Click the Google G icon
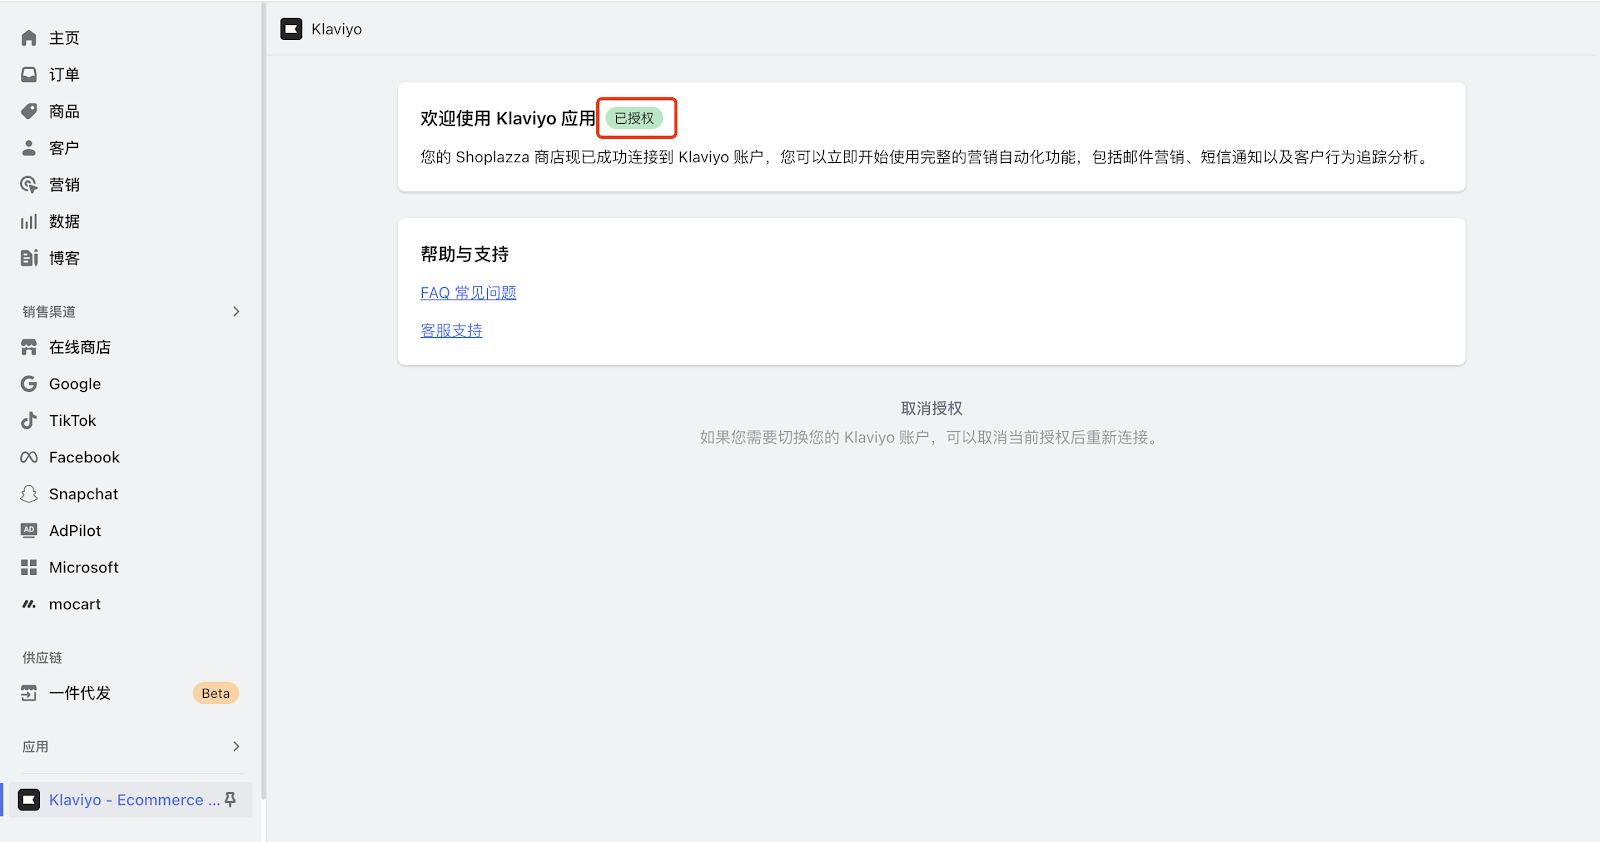This screenshot has height=842, width=1600. tap(29, 384)
